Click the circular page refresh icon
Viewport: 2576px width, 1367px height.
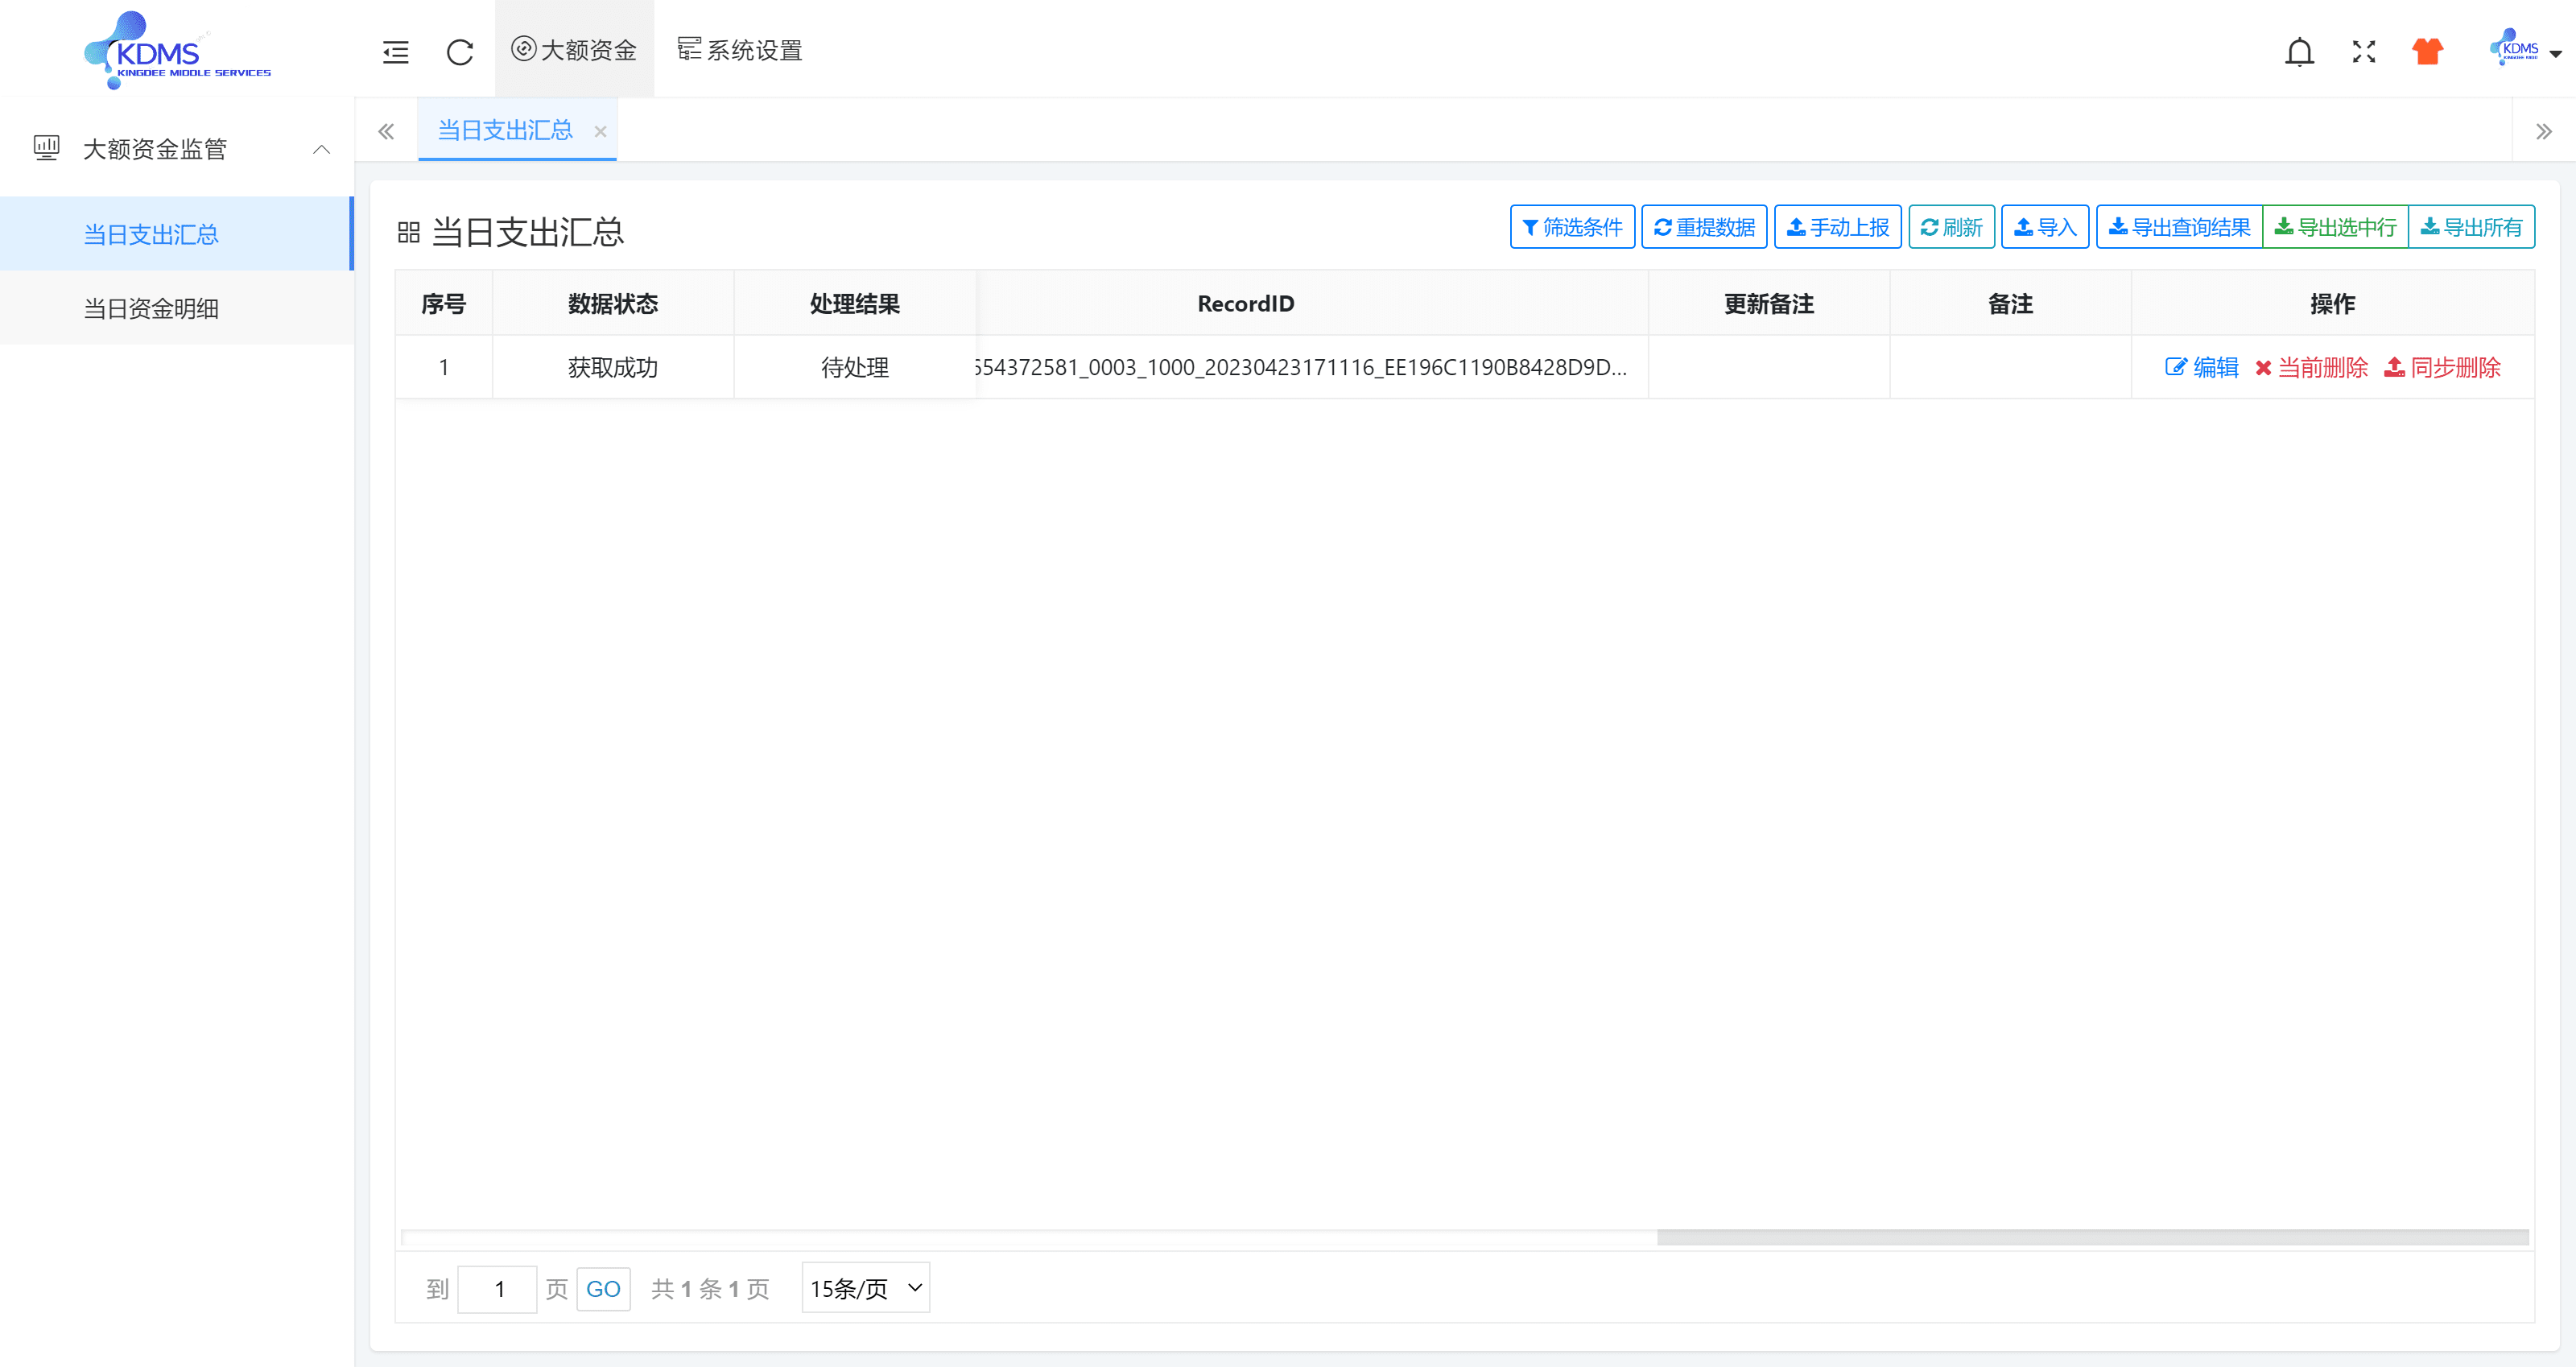click(459, 52)
